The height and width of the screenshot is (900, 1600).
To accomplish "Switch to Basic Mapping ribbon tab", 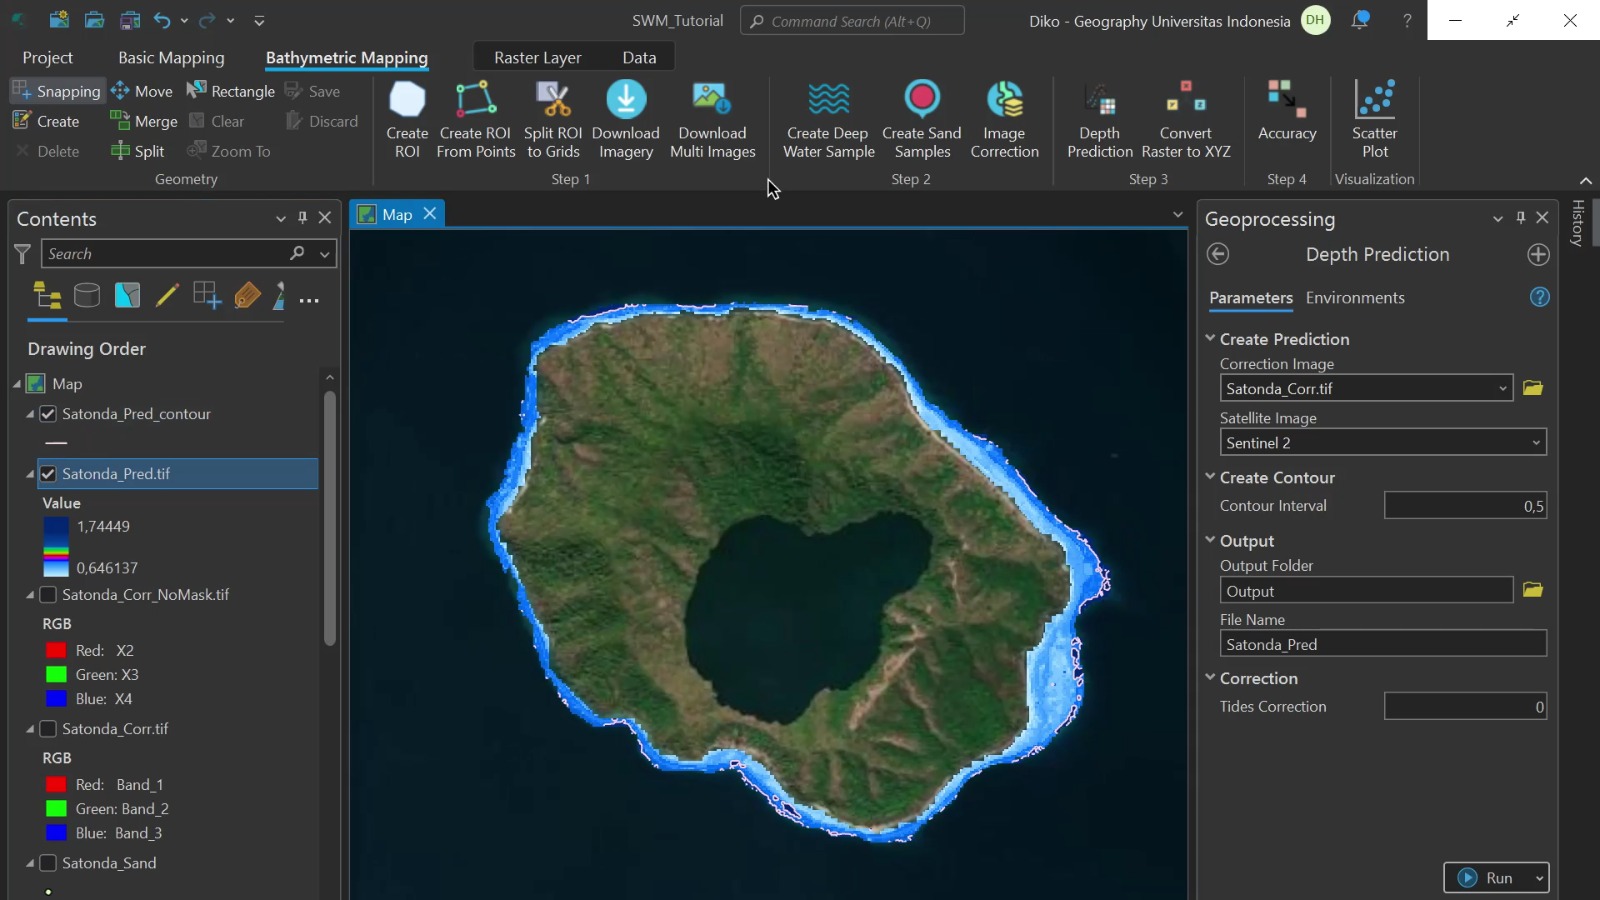I will 171,57.
